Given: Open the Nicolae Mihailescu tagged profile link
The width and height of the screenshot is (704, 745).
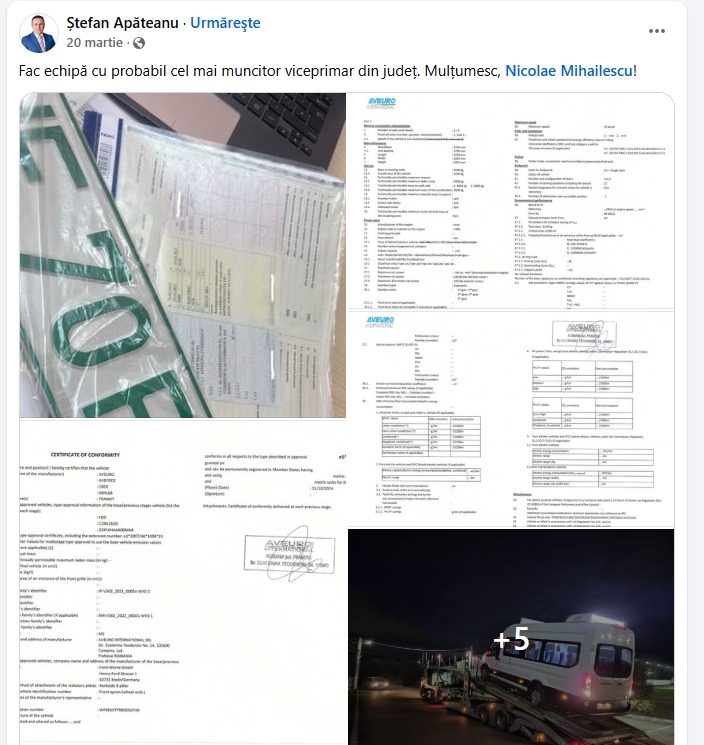Looking at the screenshot, I should [569, 71].
